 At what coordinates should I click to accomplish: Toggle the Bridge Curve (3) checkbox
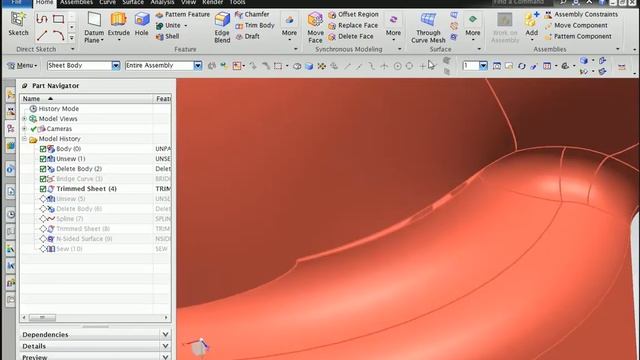[43, 179]
